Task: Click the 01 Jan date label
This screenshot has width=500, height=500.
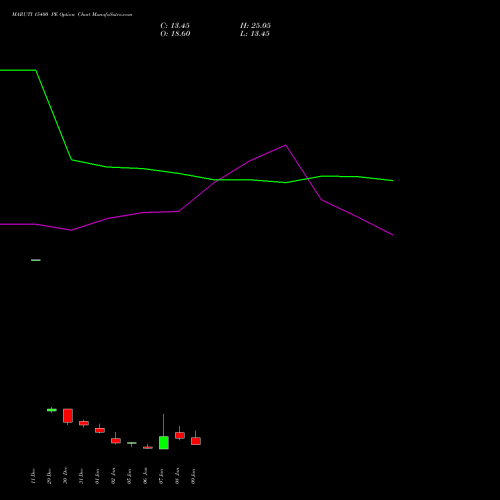Action: pos(97,476)
